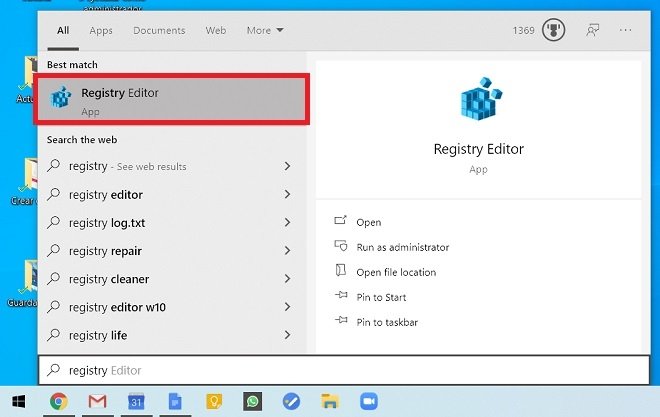This screenshot has width=660, height=417.
Task: Click the pin icon by Pin to Start
Action: click(341, 295)
